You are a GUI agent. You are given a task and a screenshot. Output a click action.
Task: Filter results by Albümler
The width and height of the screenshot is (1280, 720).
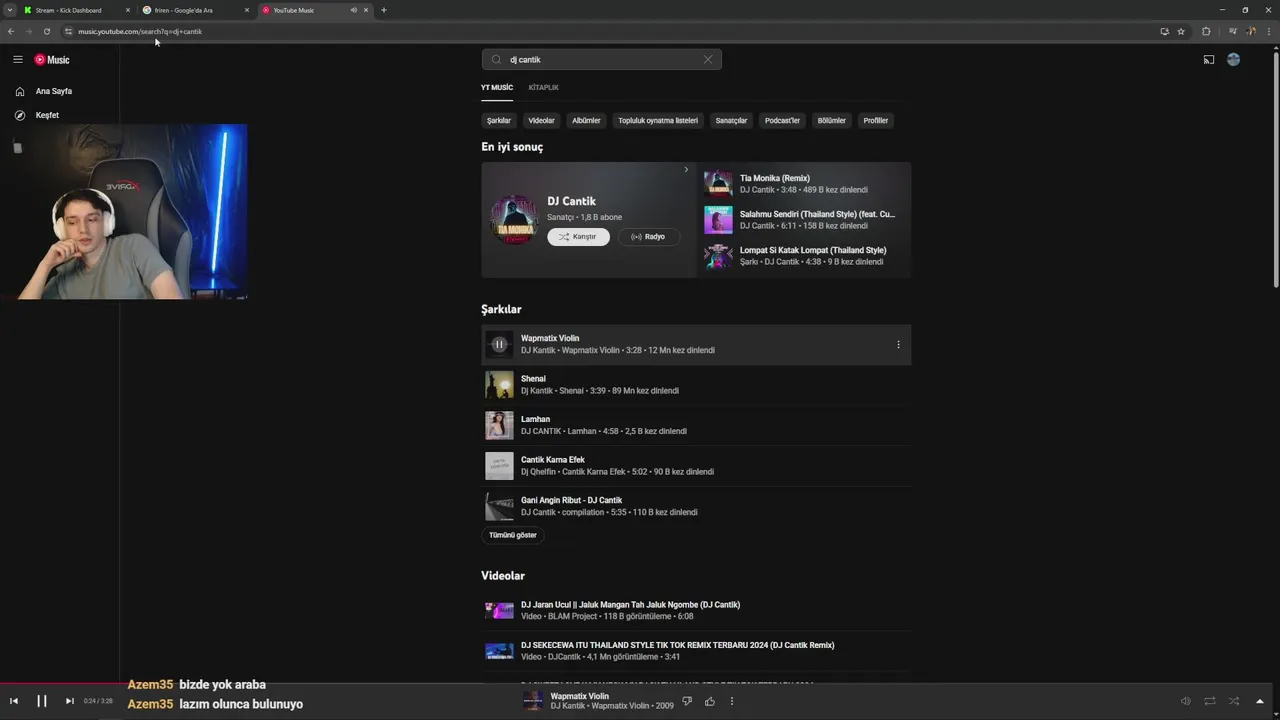click(586, 121)
